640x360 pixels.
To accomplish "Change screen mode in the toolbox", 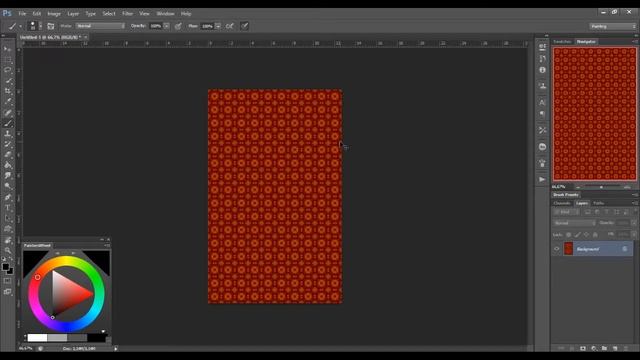I will pyautogui.click(x=8, y=291).
